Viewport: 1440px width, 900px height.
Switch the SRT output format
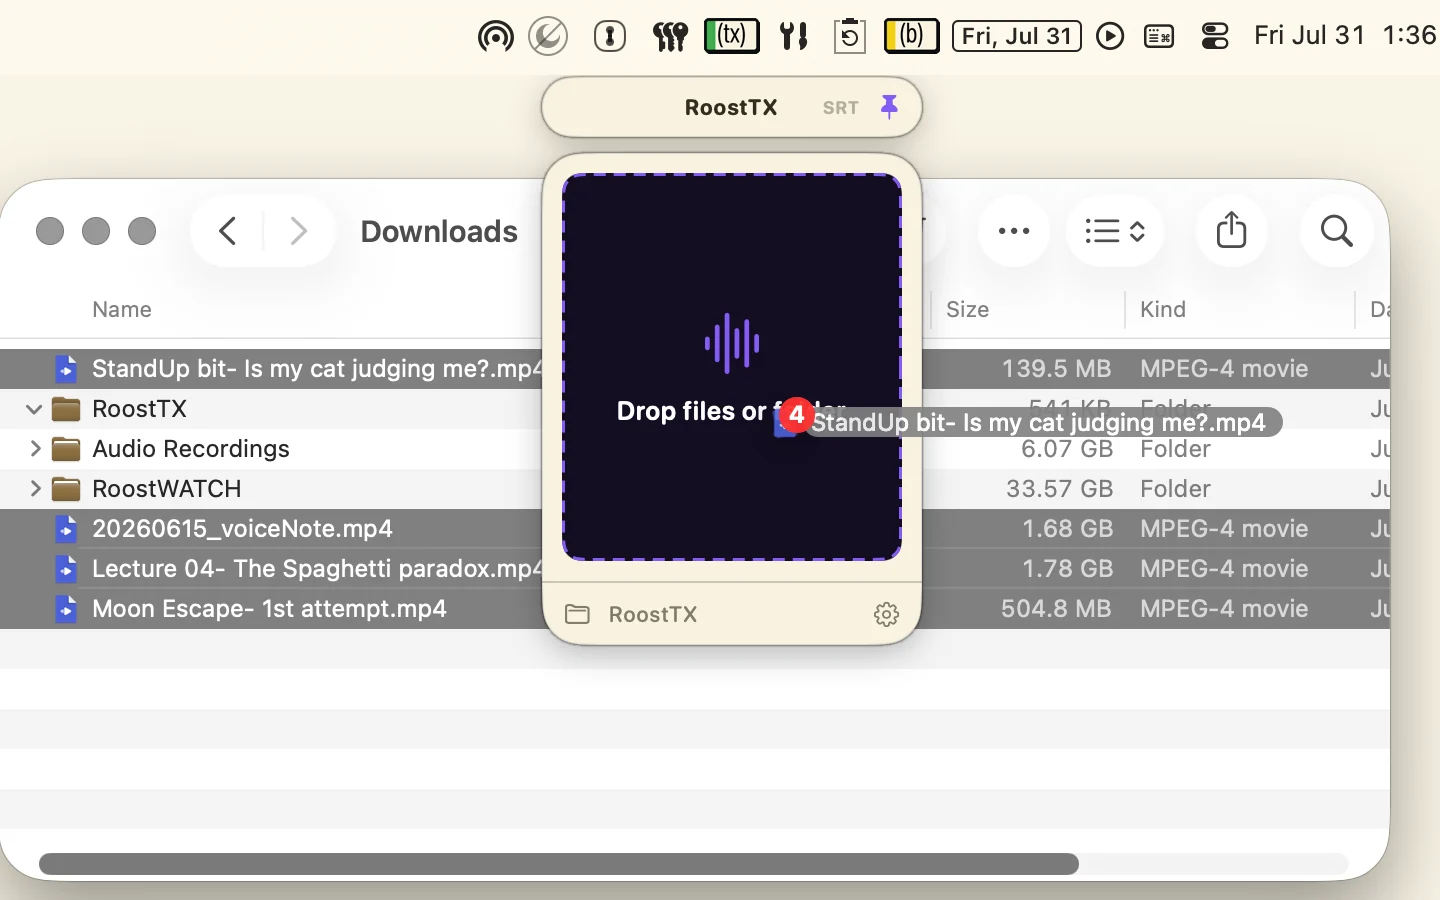[841, 108]
